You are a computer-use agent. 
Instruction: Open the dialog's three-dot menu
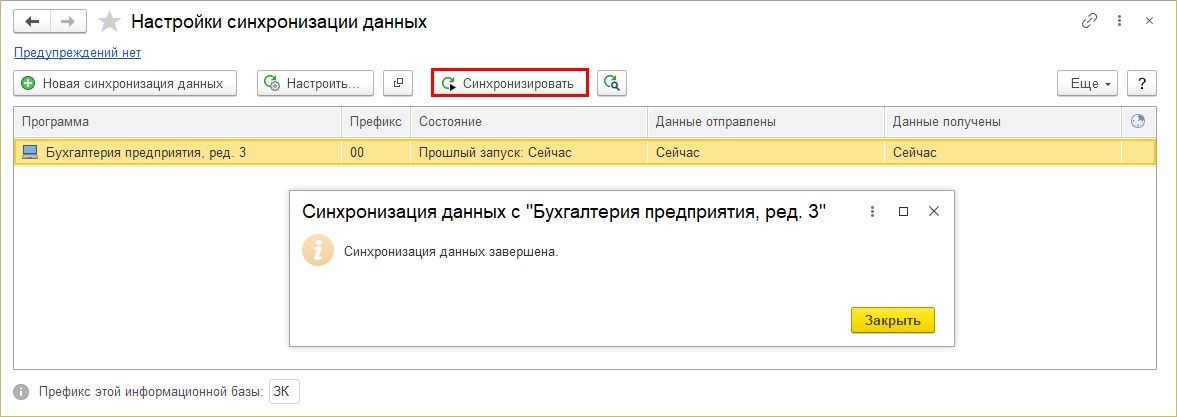872,212
